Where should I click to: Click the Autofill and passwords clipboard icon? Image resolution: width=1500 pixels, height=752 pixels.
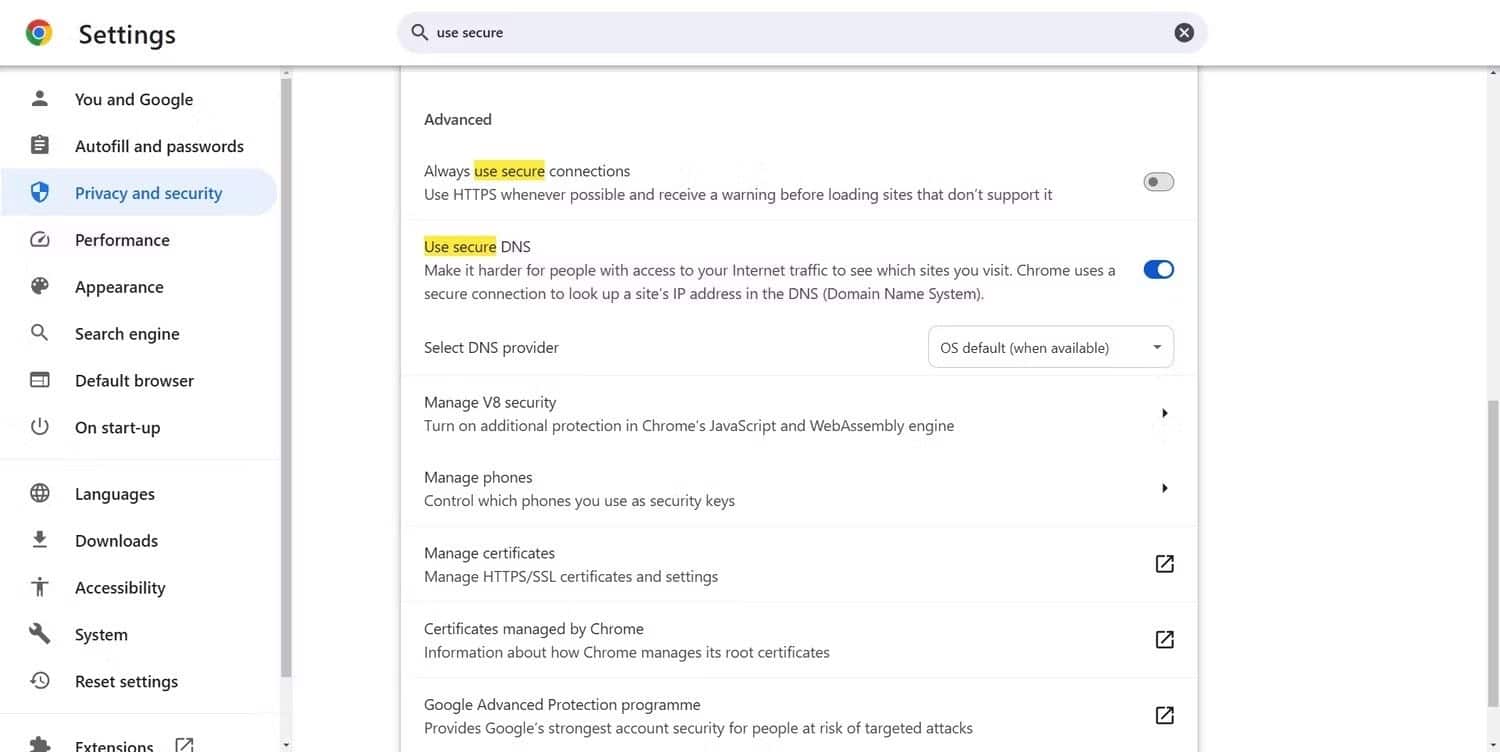point(40,146)
